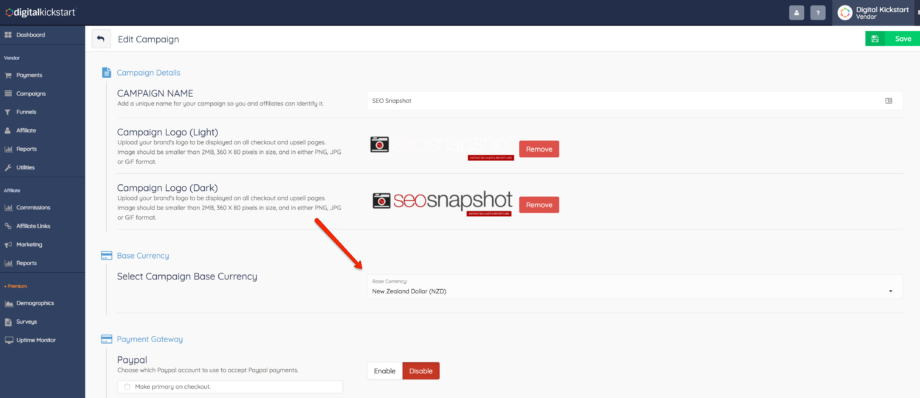
Task: Remove the light campaign logo
Action: coord(539,149)
